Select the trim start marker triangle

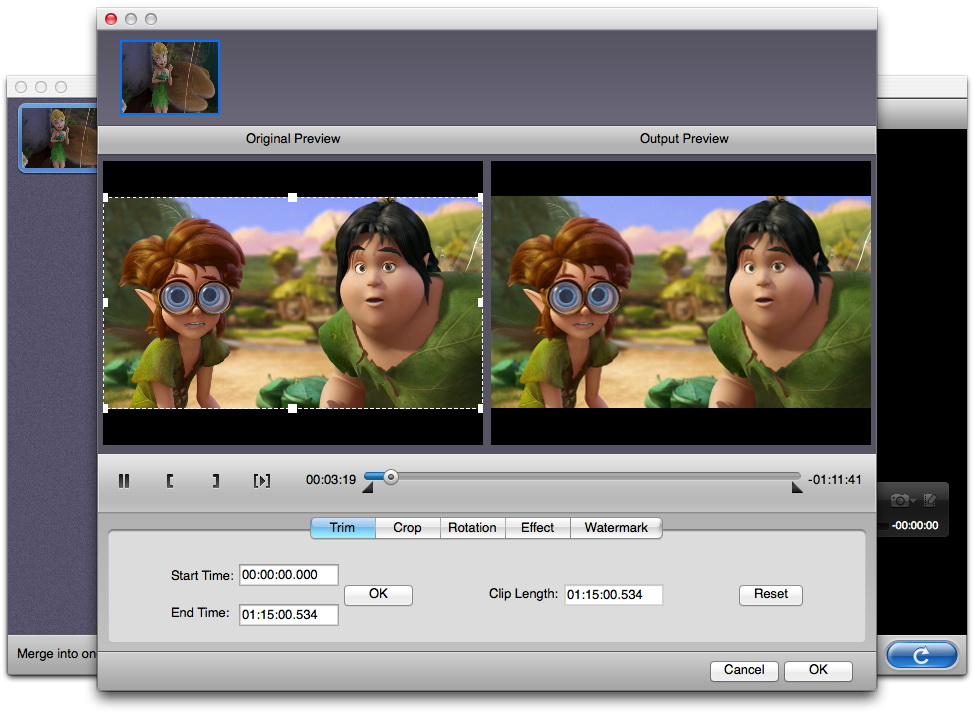[368, 488]
